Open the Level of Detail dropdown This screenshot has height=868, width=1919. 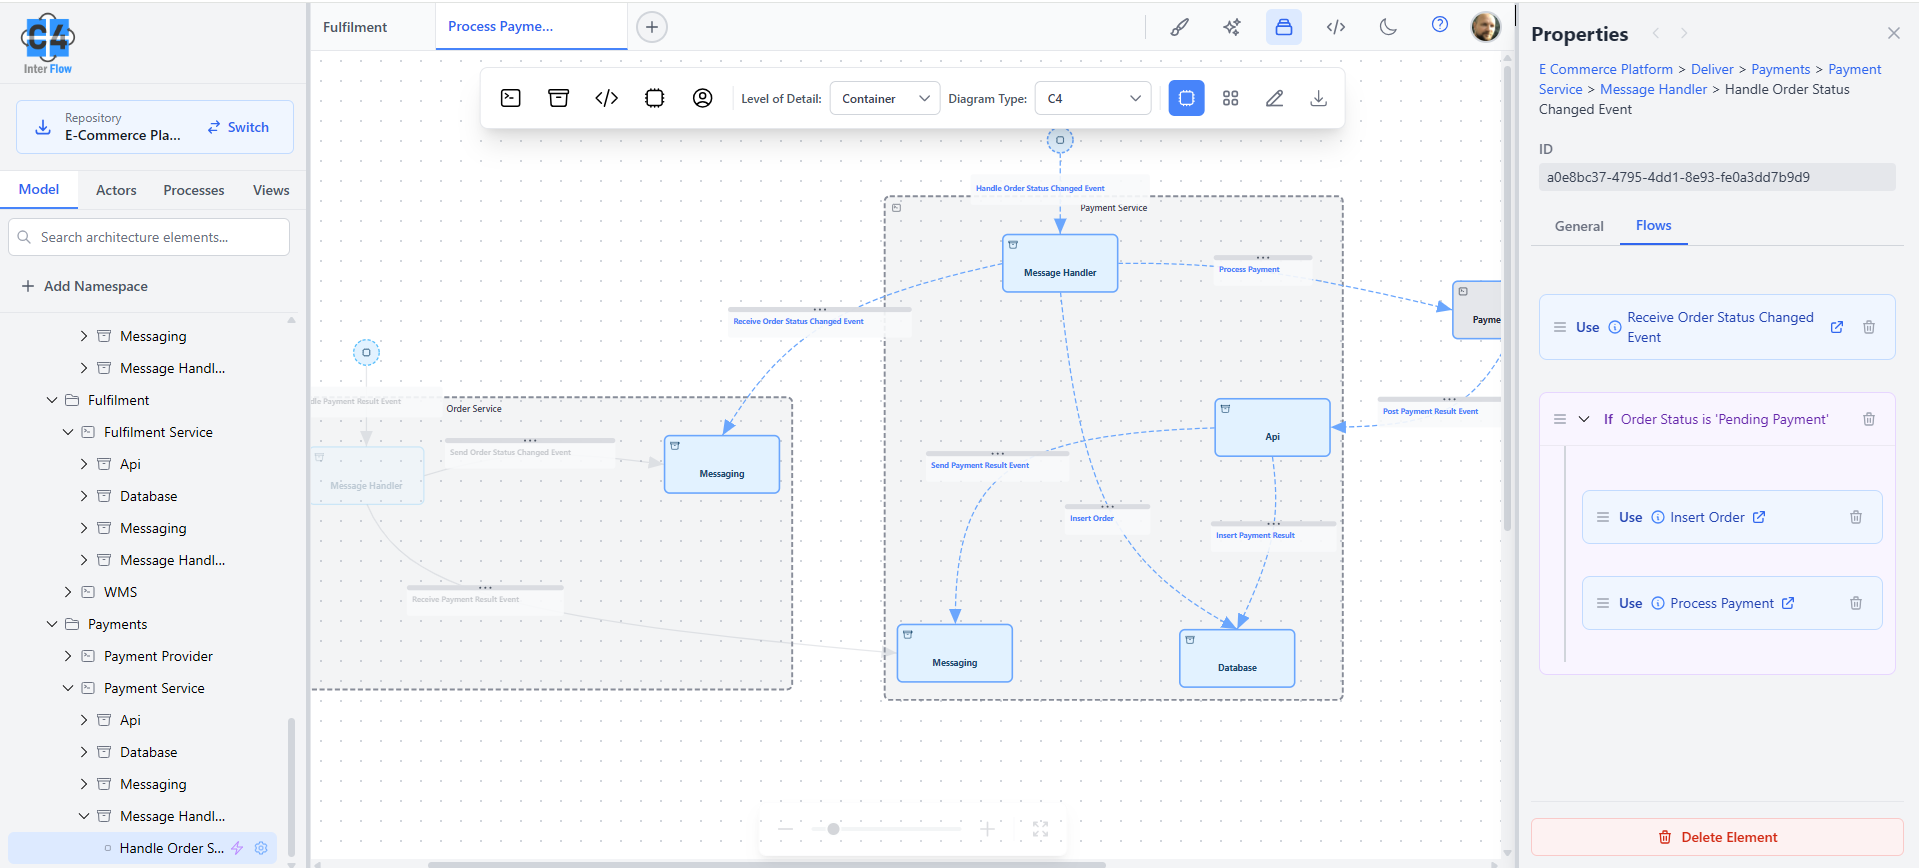click(x=885, y=98)
